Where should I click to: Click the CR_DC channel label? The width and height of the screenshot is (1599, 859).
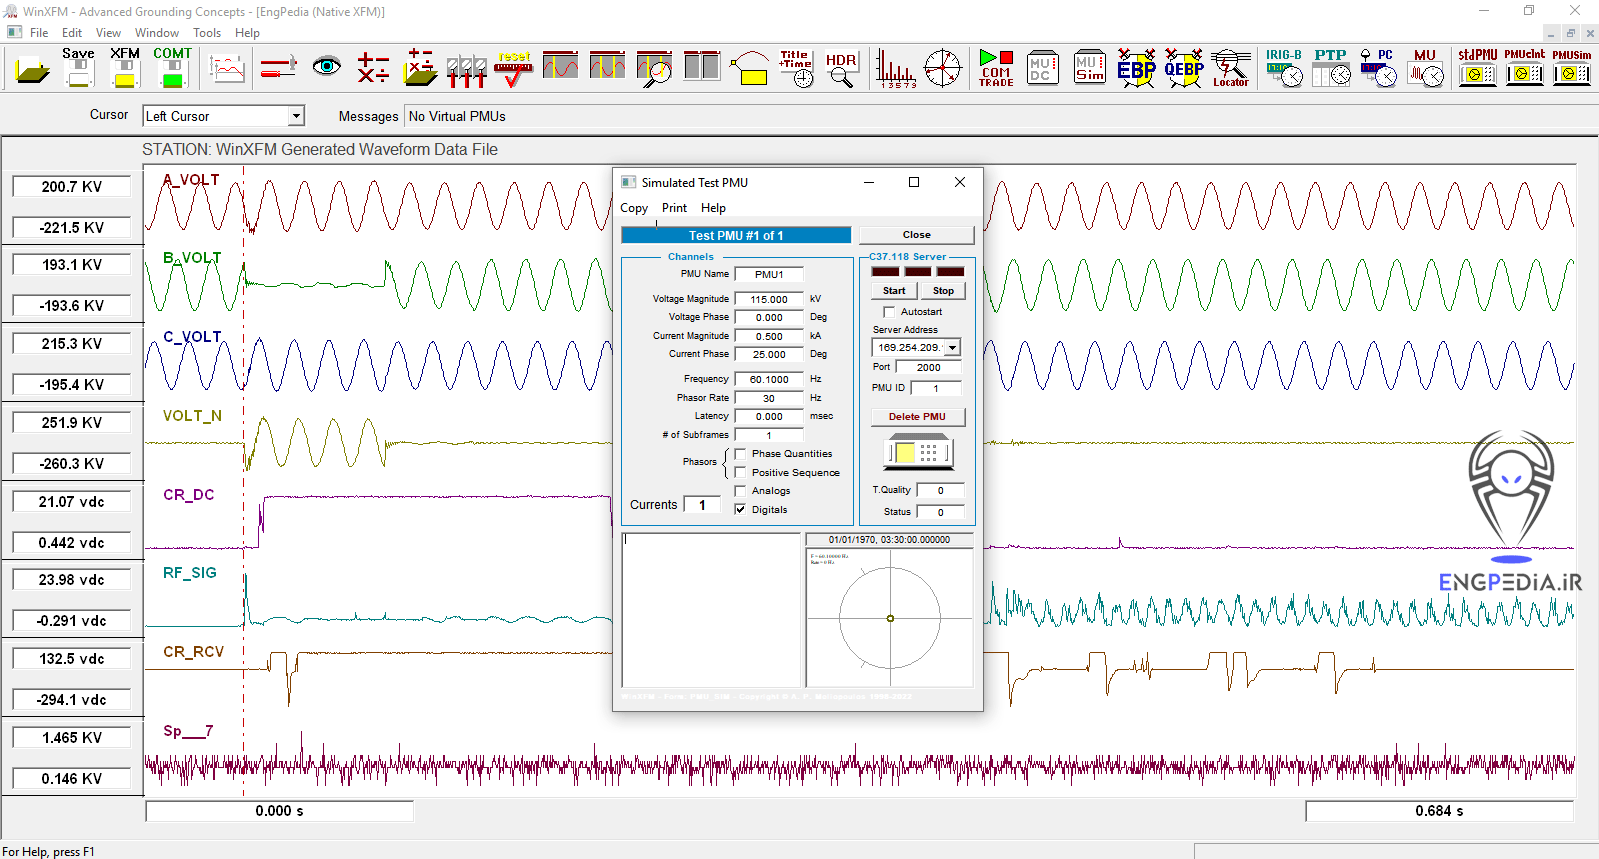pos(189,495)
